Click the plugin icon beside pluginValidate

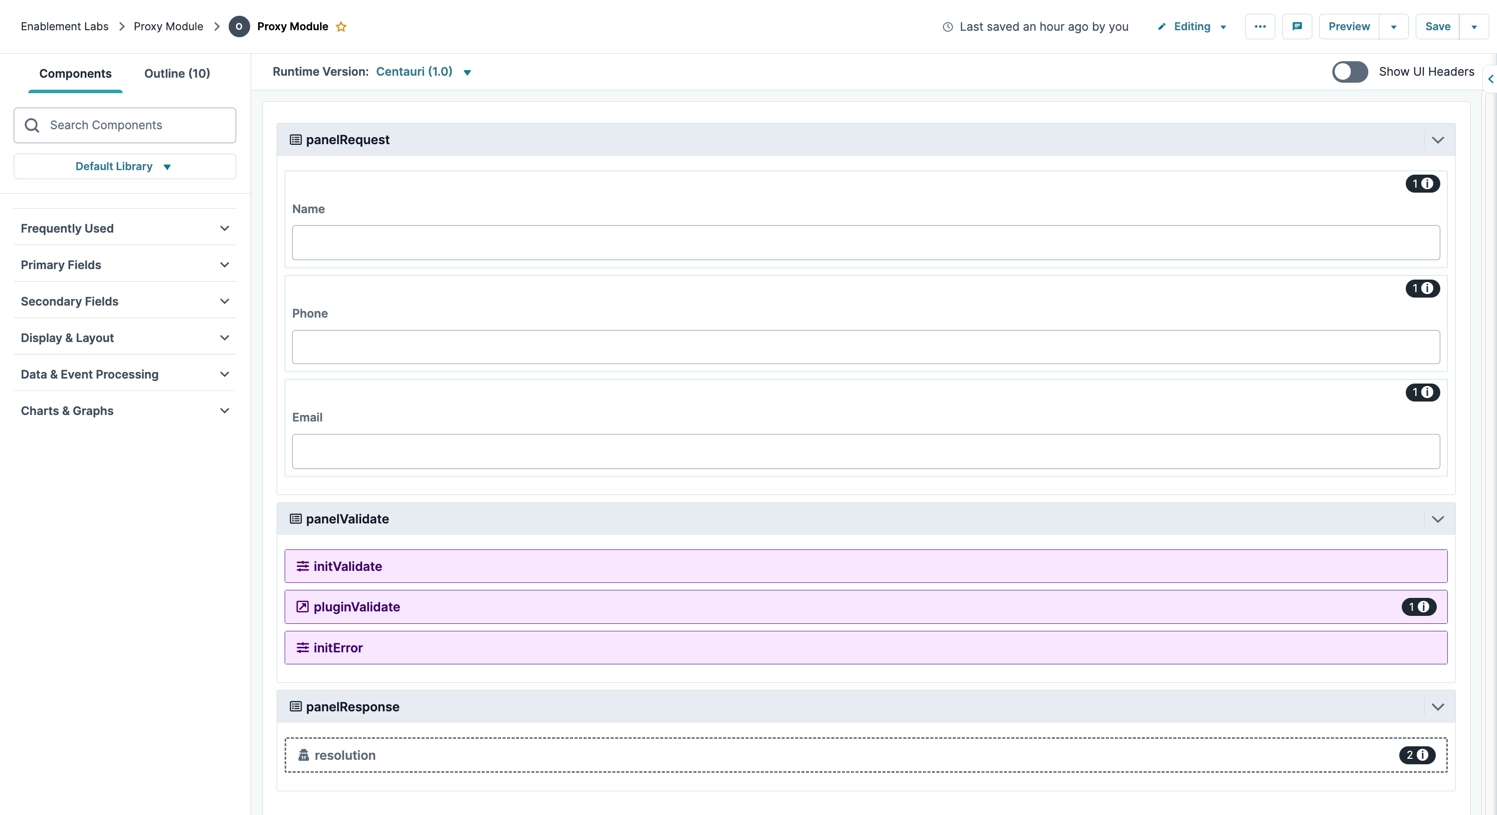pyautogui.click(x=302, y=607)
